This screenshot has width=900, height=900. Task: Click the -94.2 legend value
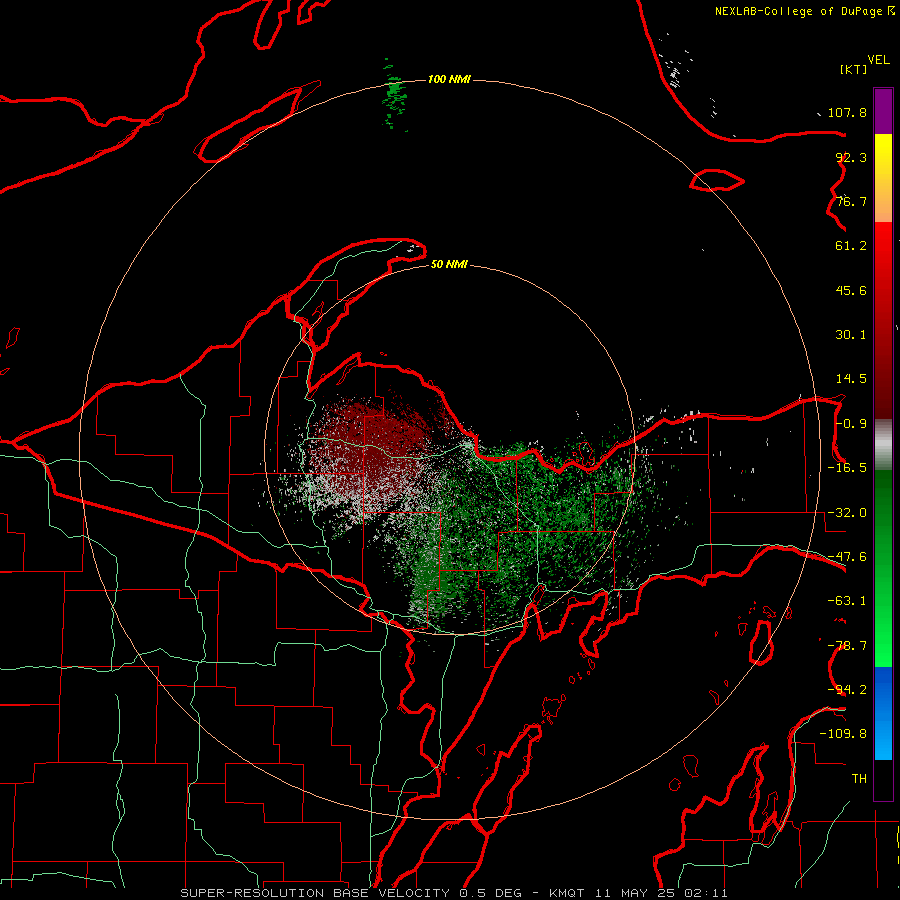[x=847, y=689]
